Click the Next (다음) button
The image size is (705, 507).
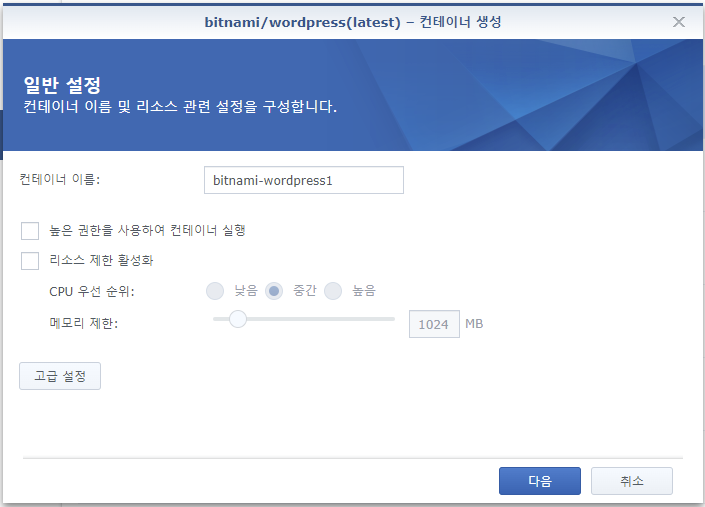point(540,481)
